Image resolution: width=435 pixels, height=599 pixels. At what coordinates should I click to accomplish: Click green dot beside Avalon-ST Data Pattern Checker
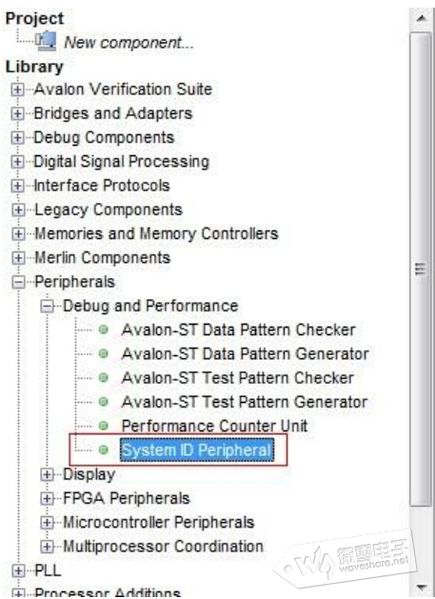103,330
